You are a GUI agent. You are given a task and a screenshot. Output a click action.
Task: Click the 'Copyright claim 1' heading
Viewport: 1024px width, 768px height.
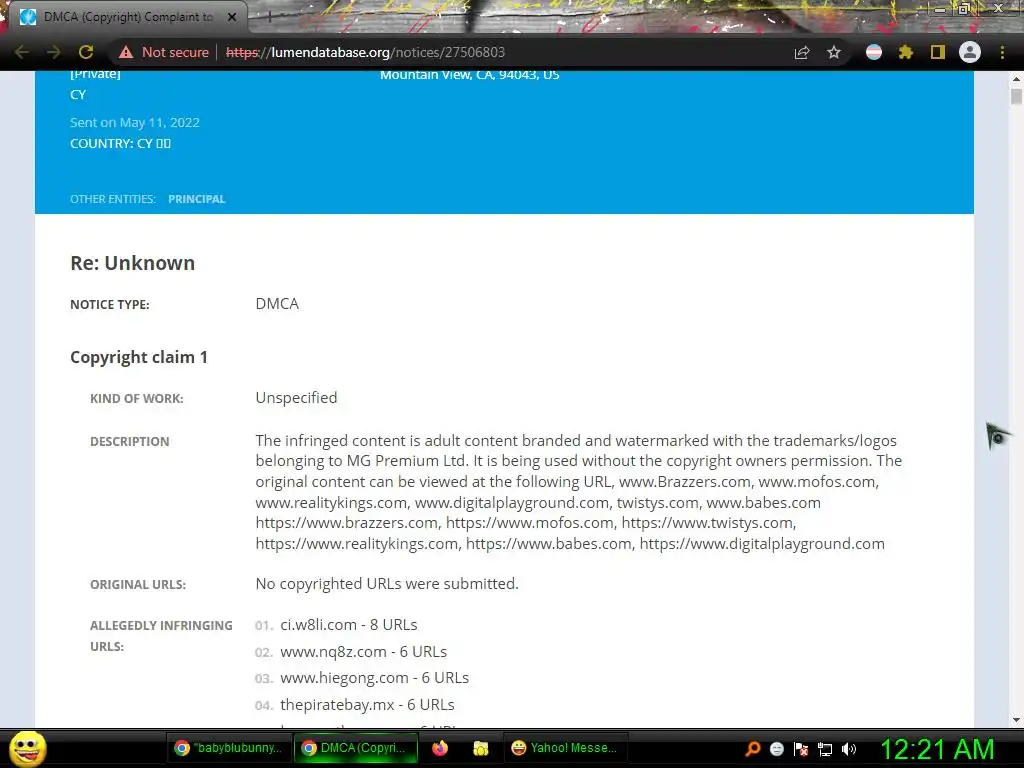tap(138, 357)
